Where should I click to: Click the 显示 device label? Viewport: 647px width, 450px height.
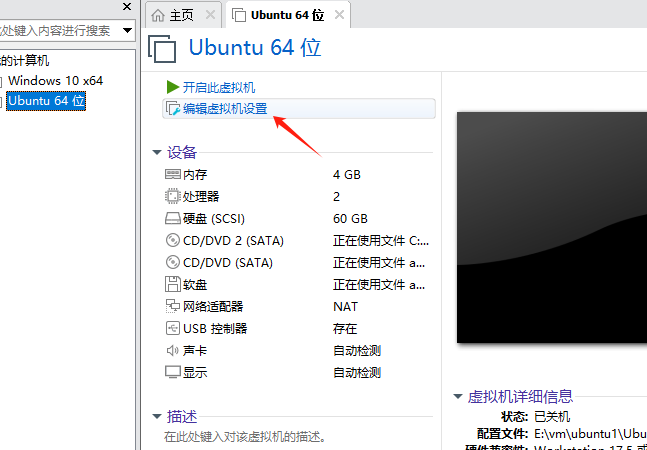click(x=195, y=372)
